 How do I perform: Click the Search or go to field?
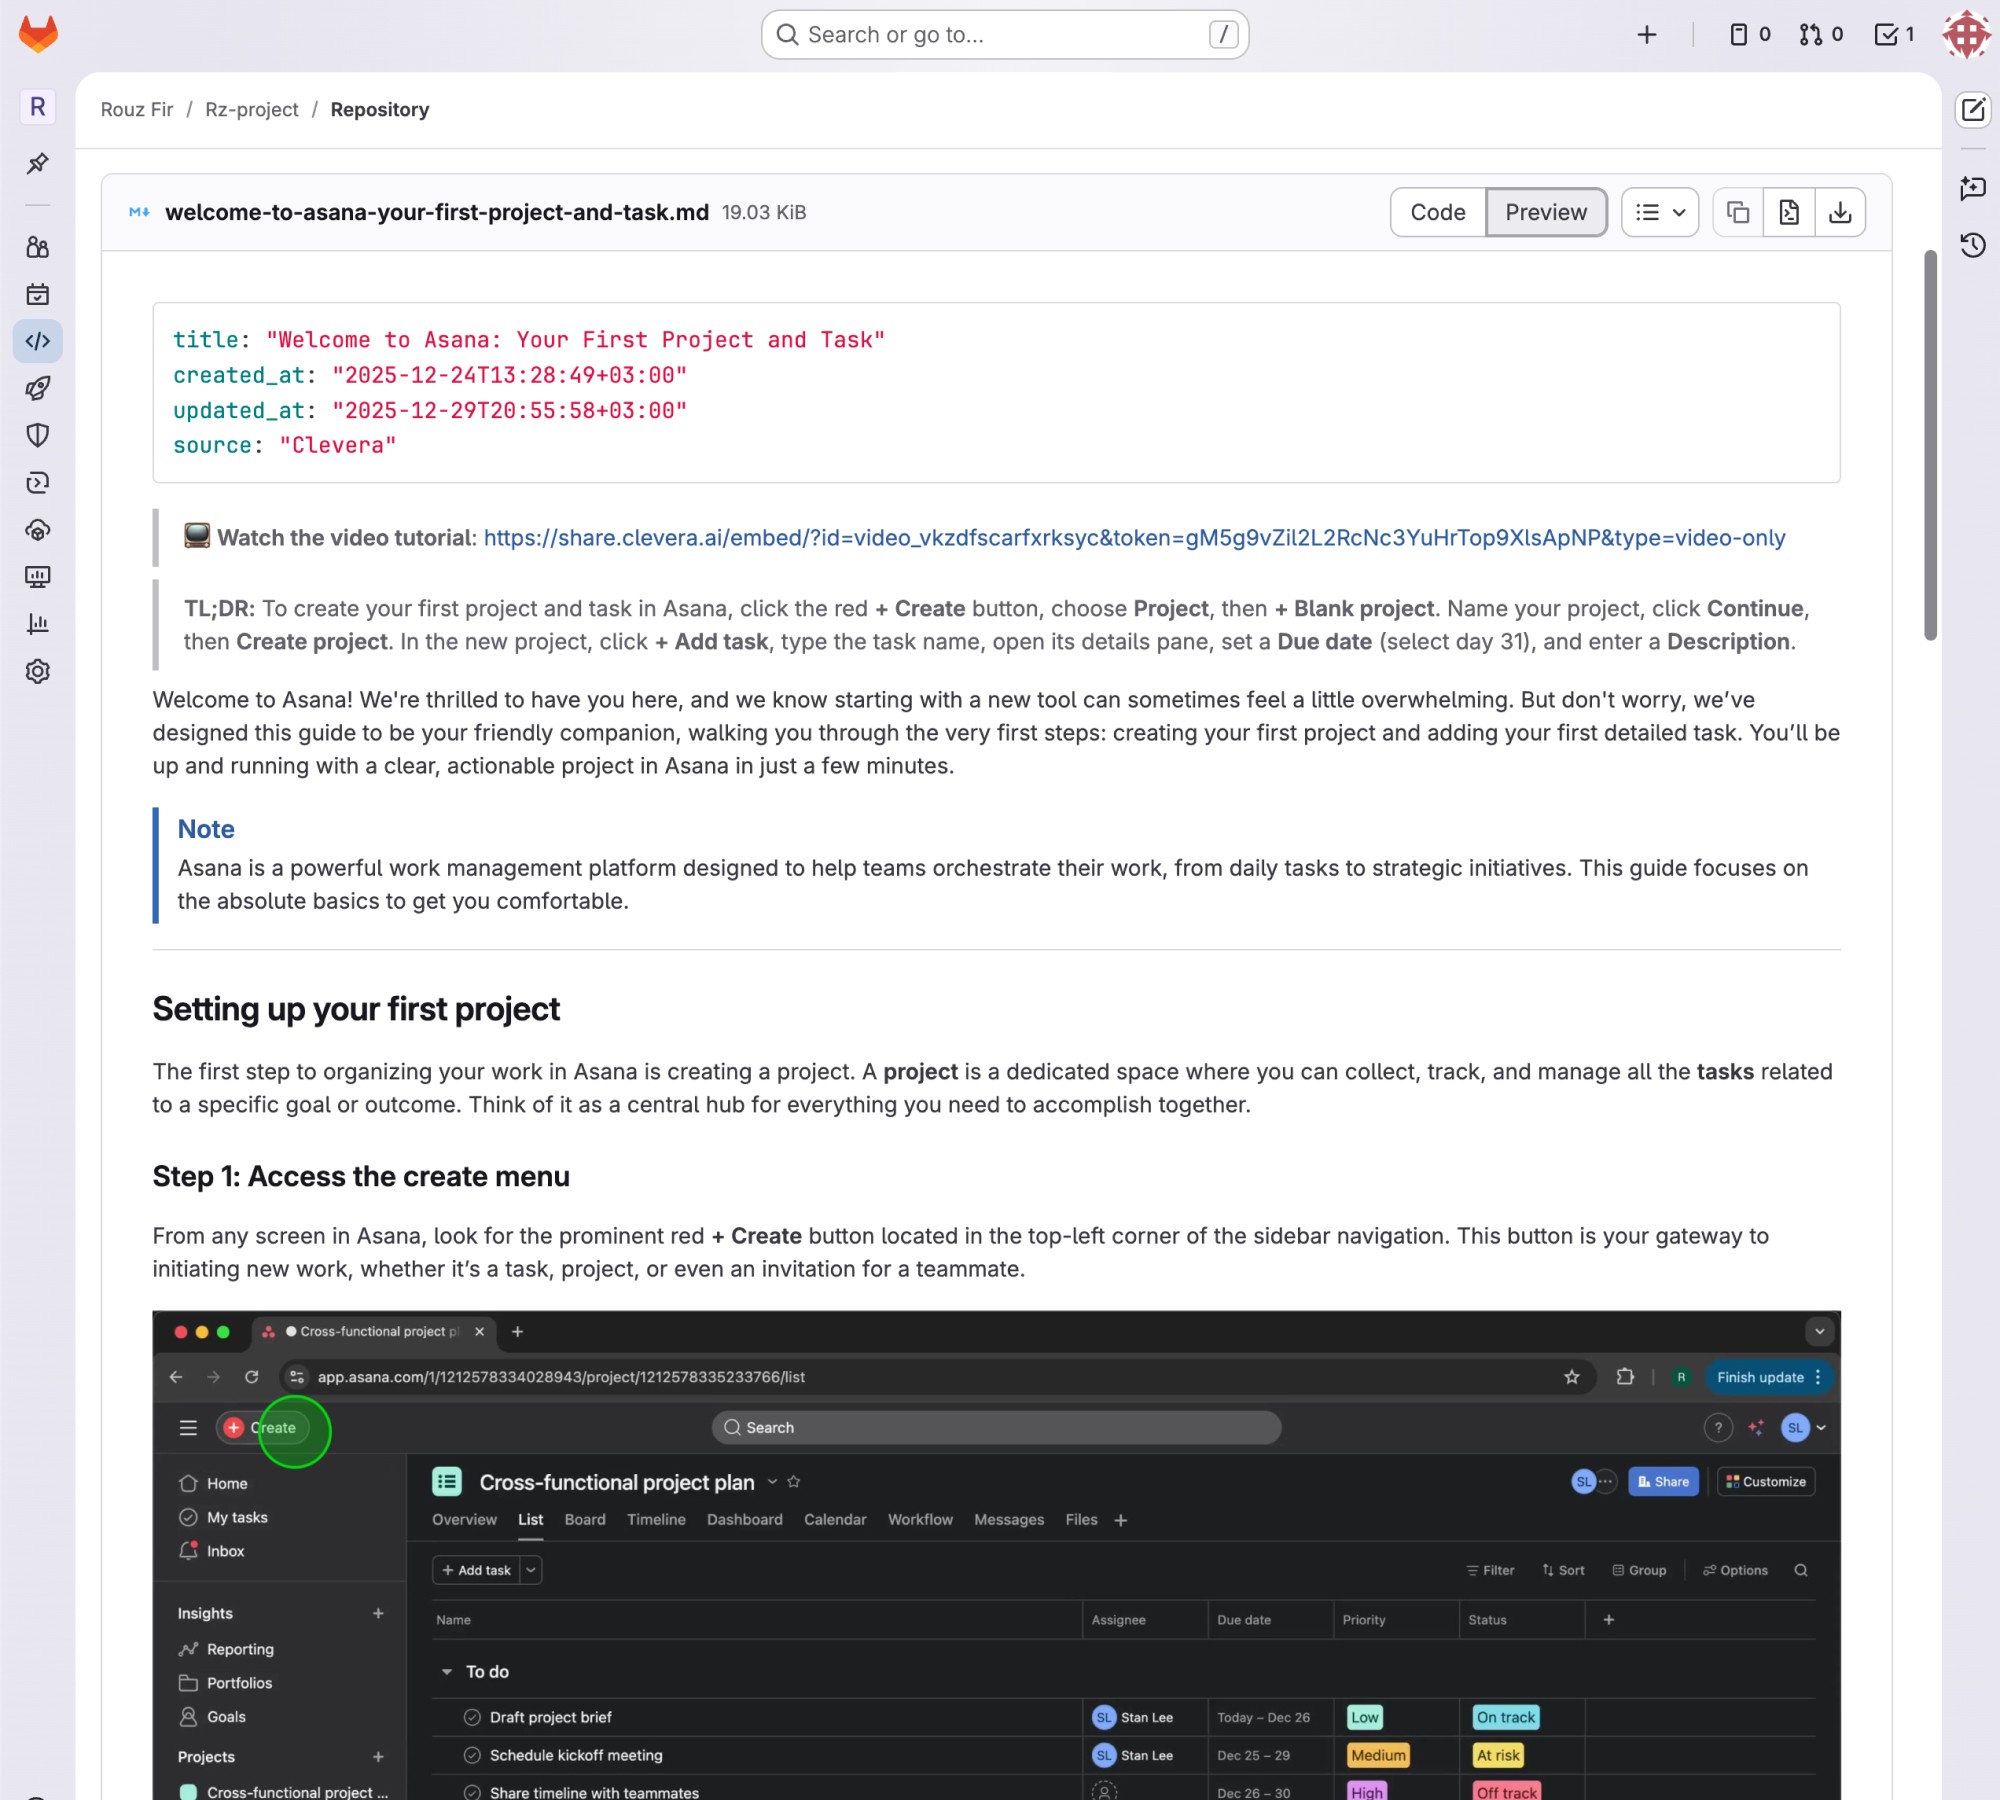coord(1004,35)
